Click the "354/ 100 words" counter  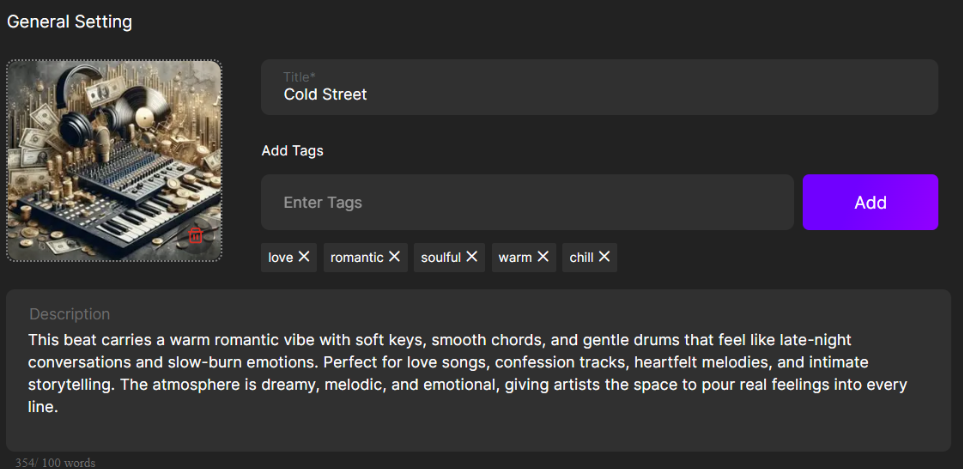55,462
